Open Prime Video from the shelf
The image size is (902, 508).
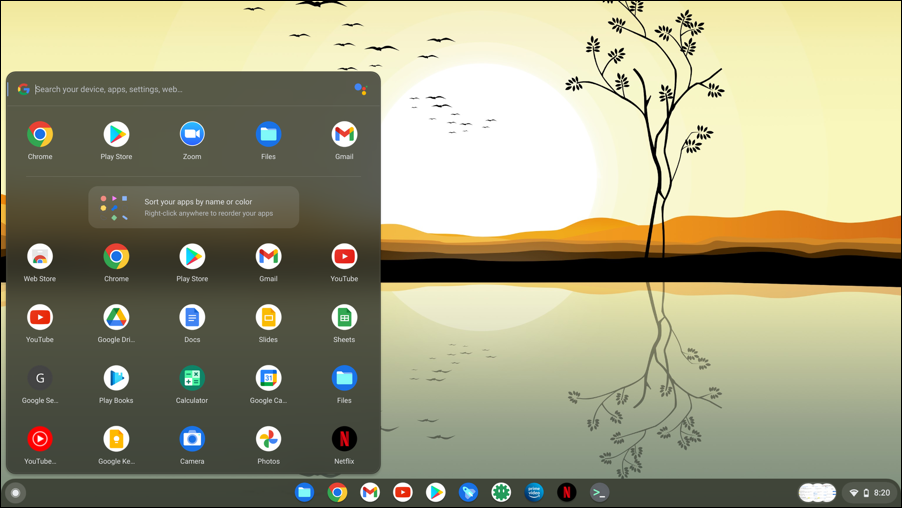[534, 492]
